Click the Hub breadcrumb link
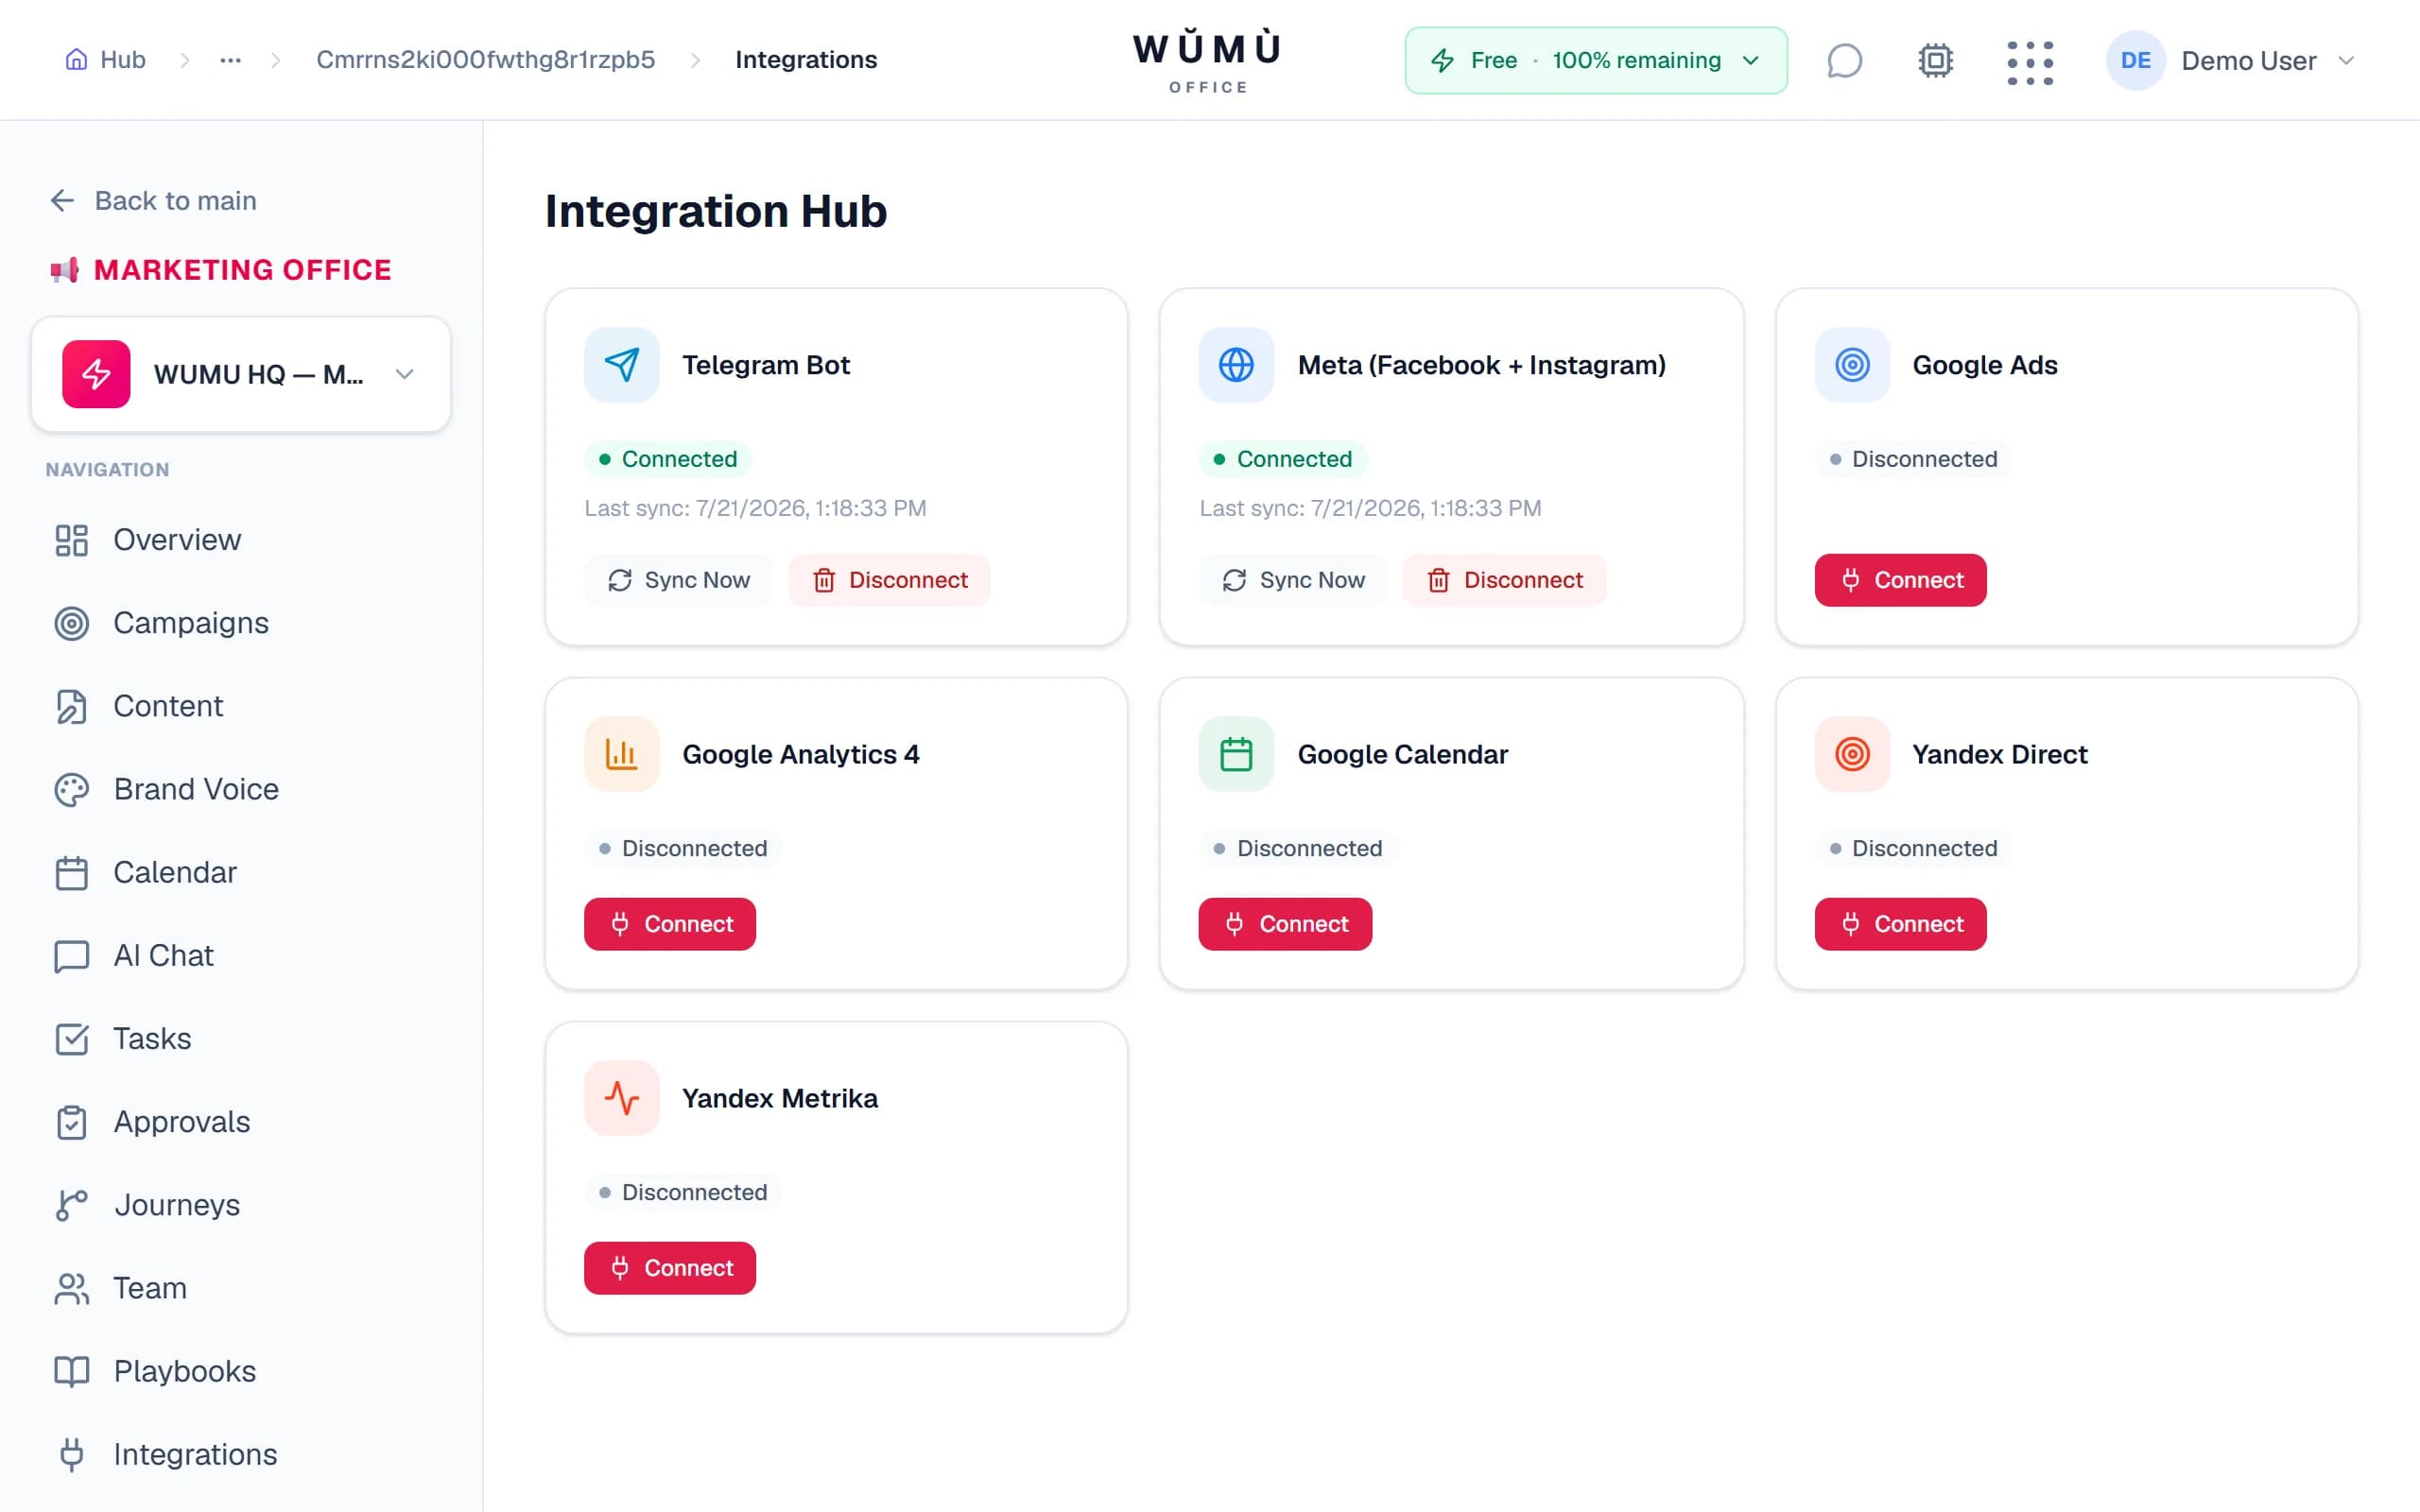The width and height of the screenshot is (2420, 1512). (105, 60)
